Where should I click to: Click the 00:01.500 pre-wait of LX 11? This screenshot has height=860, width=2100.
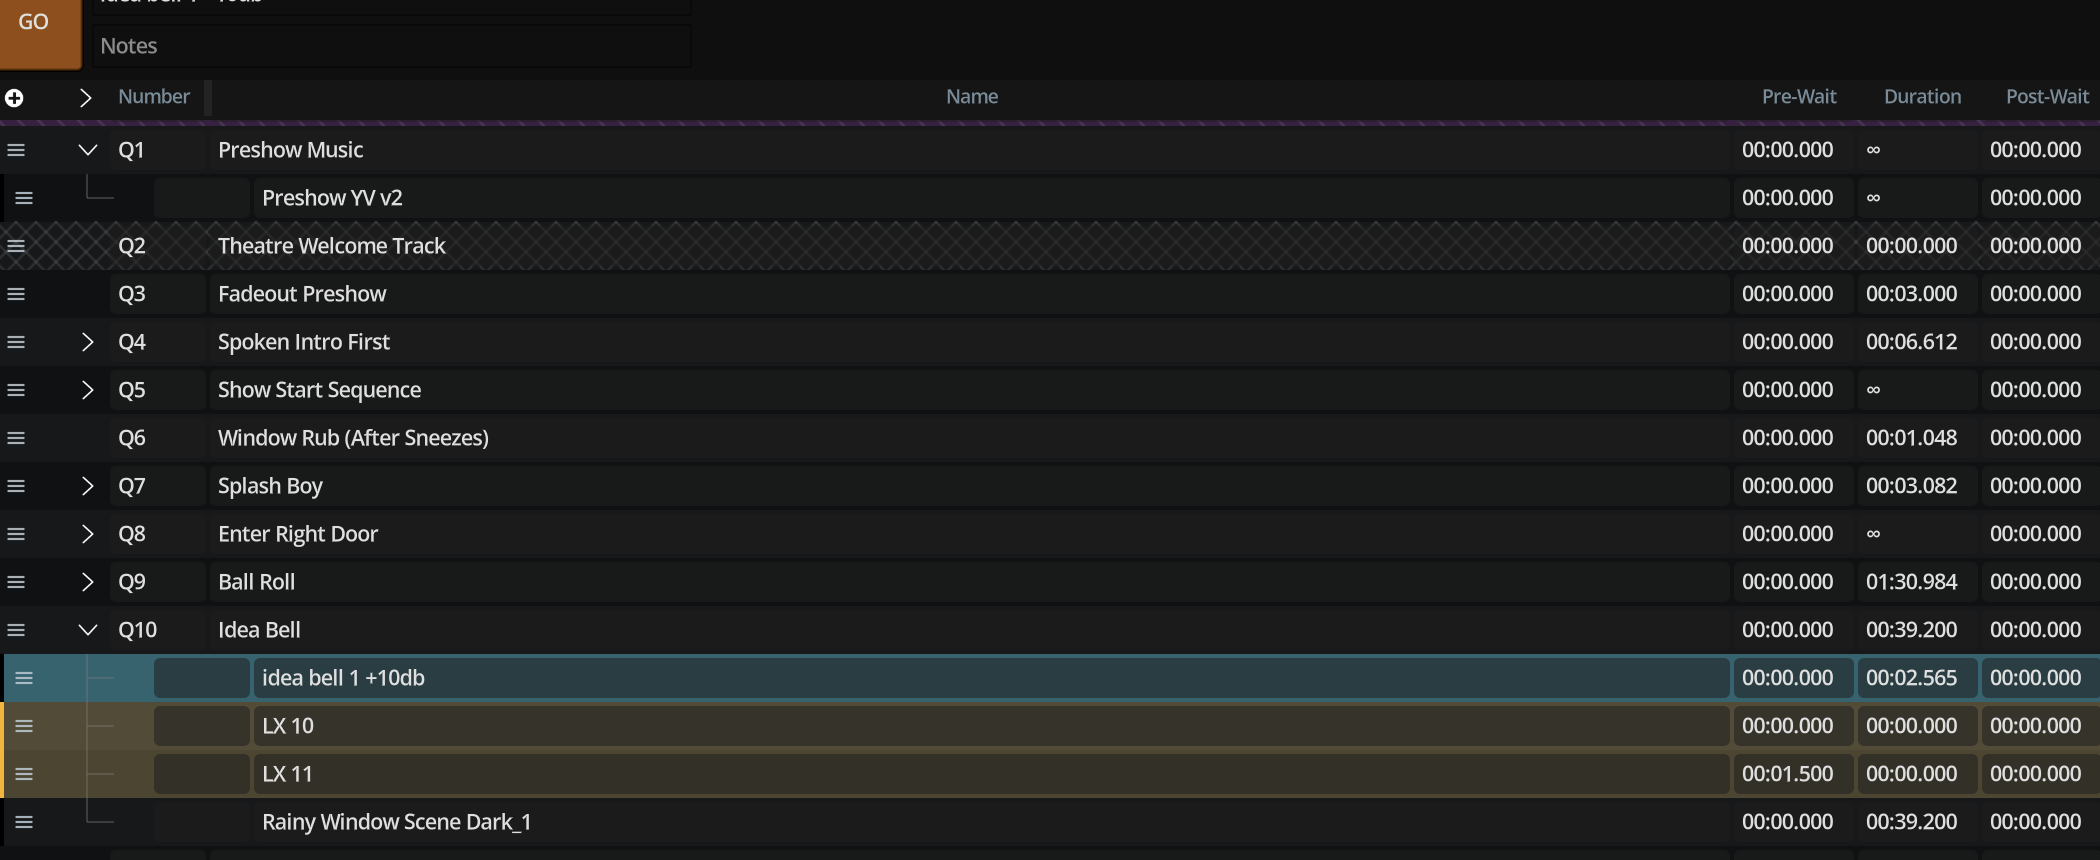1787,774
